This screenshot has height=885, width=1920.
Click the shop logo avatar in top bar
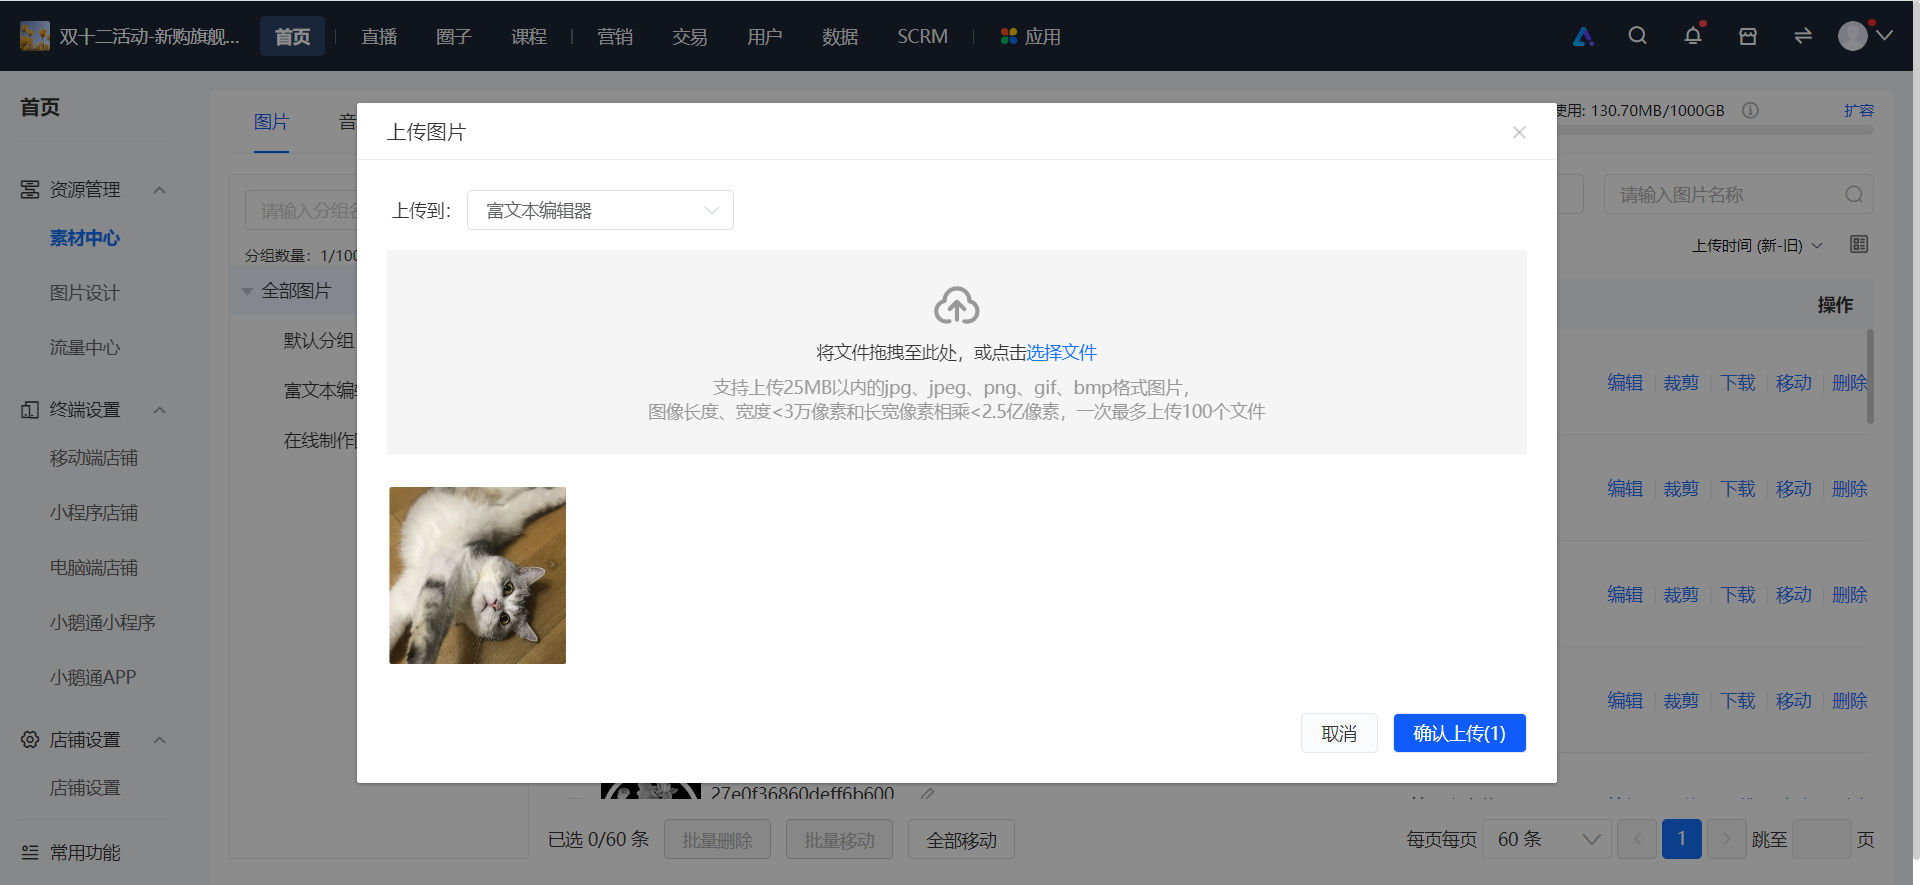point(35,36)
